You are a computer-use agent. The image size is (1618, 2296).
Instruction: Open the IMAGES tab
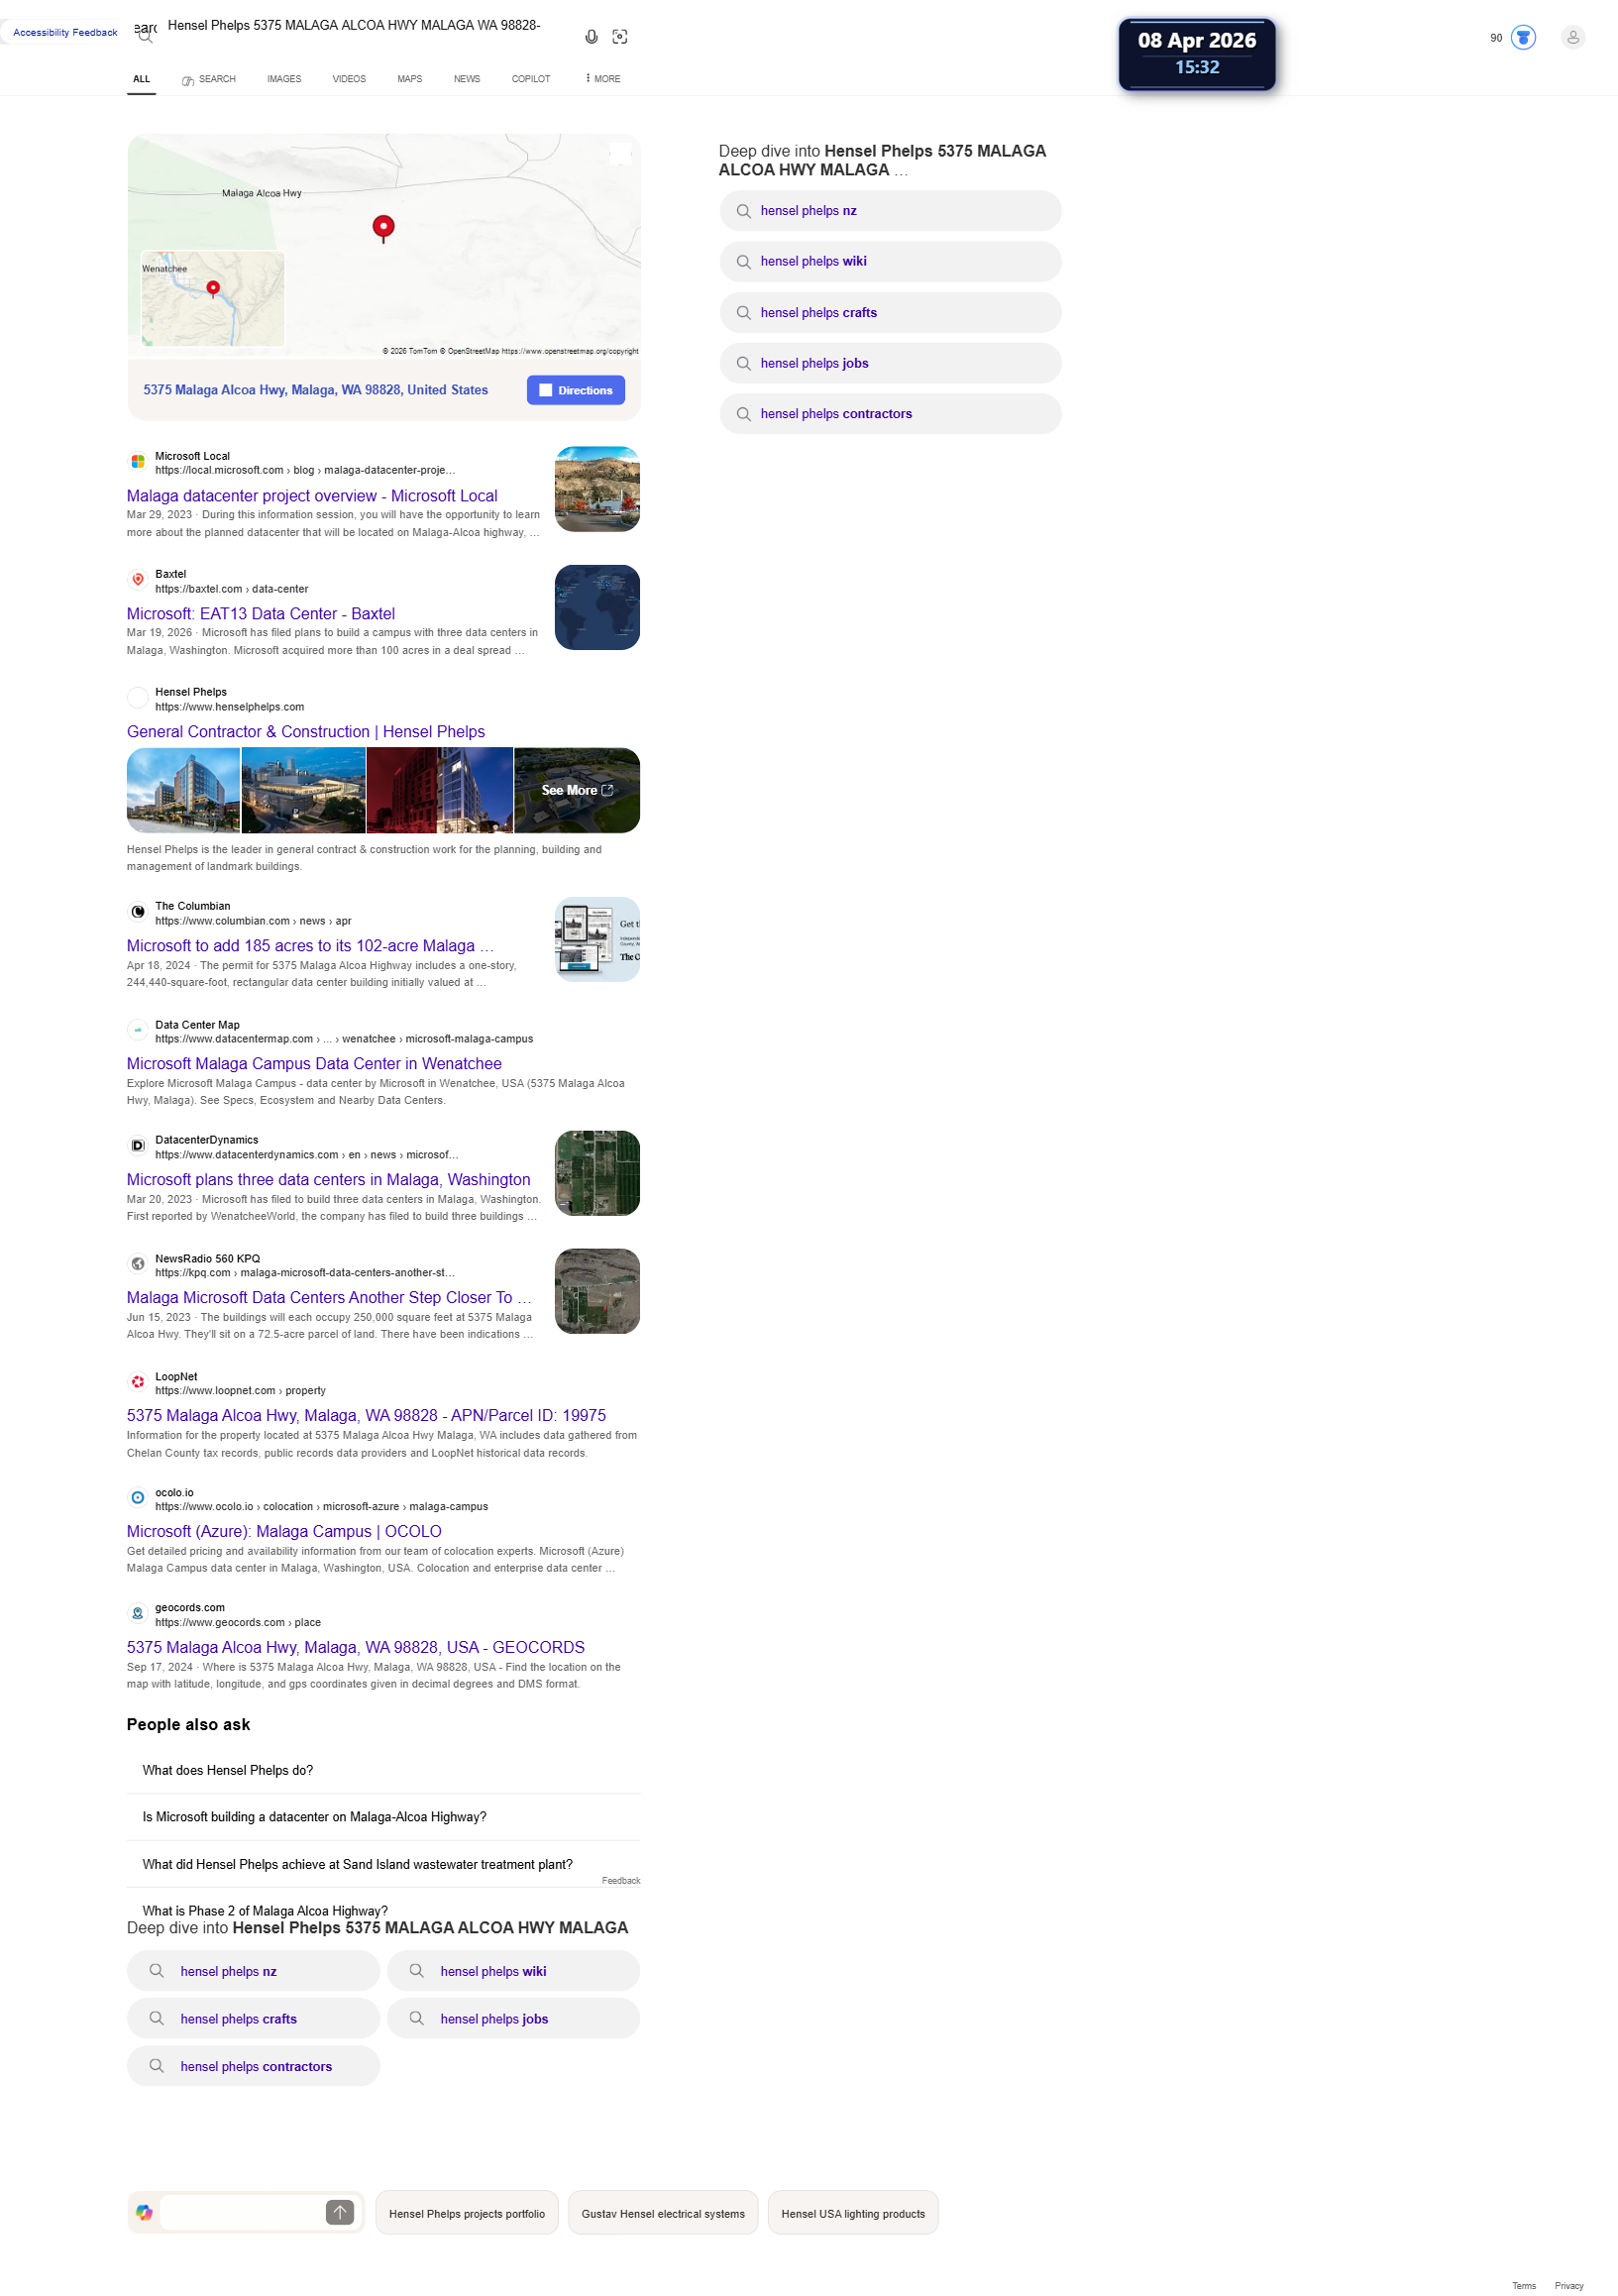tap(284, 79)
